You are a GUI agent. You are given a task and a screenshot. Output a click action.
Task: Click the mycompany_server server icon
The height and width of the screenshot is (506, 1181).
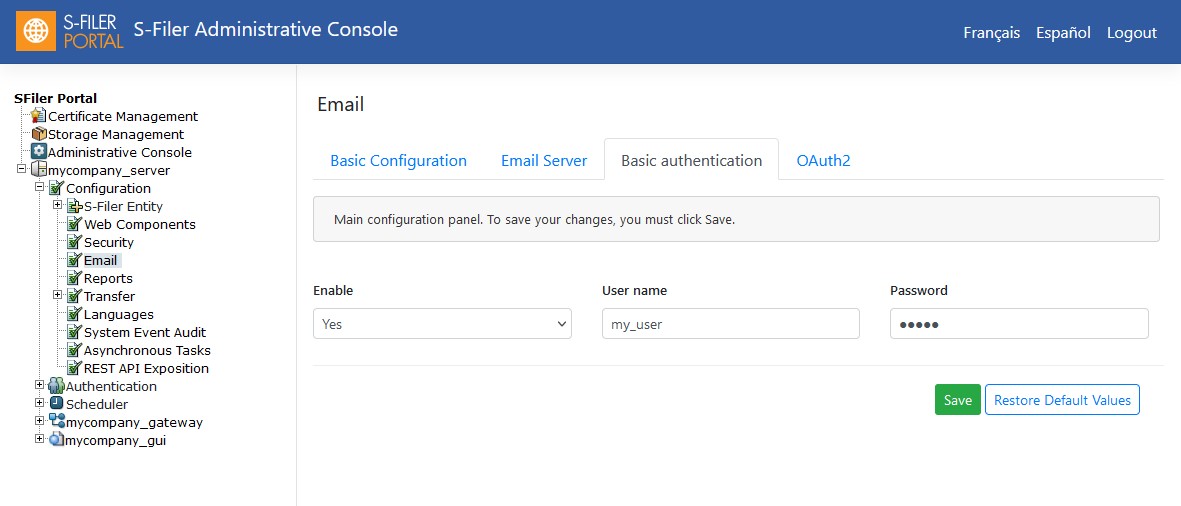[38, 170]
